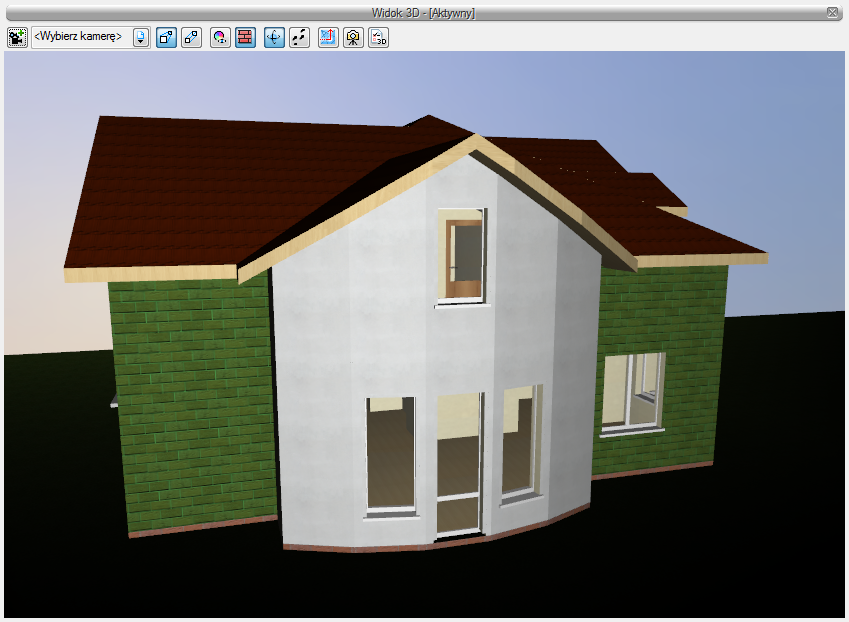The image size is (849, 622).
Task: Click the plan with red arrow icon
Action: 328,37
